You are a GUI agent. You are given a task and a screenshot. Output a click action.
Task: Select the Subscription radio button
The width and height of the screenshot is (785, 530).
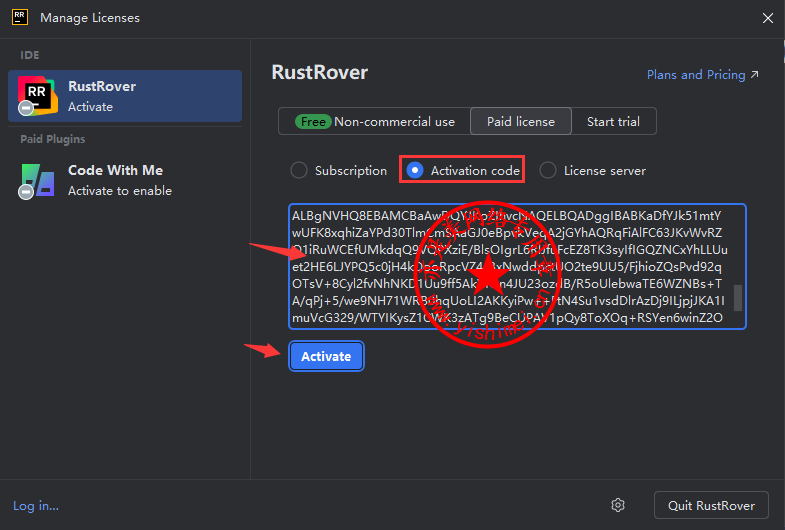tap(299, 170)
